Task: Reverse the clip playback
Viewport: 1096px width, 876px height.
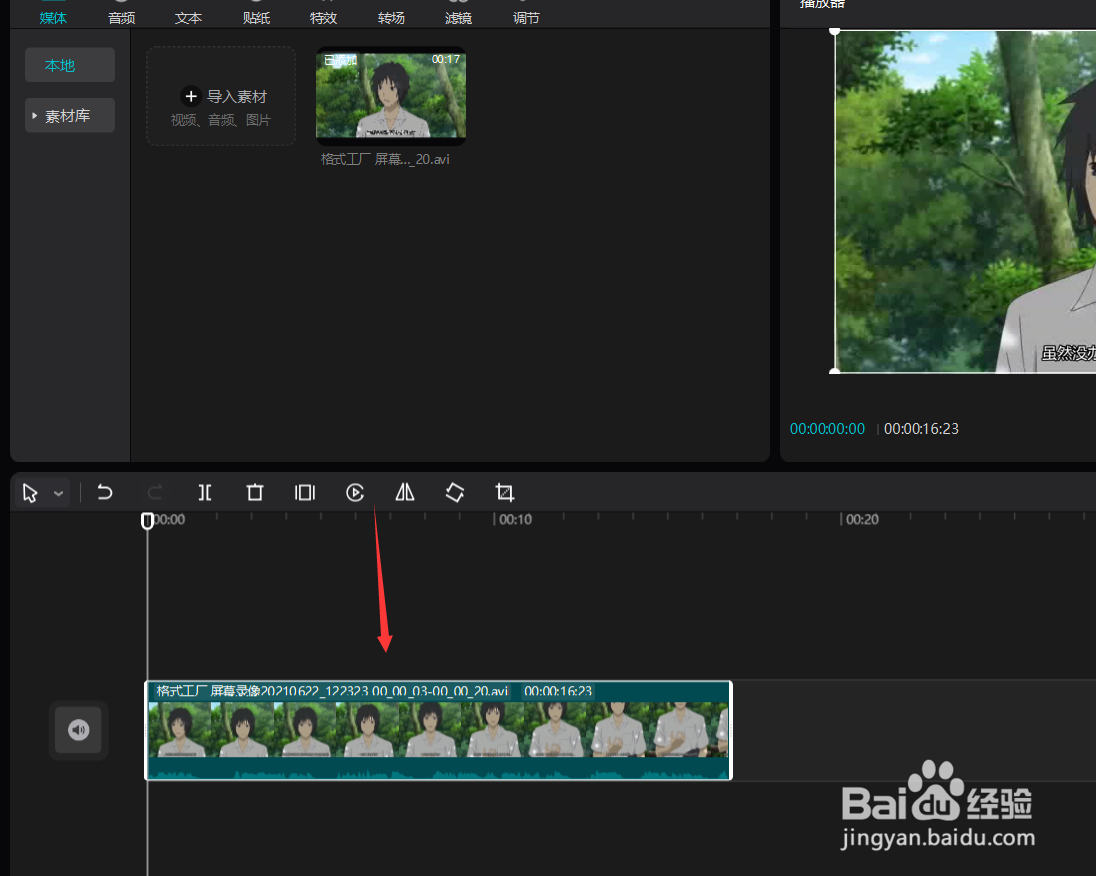Action: (355, 492)
